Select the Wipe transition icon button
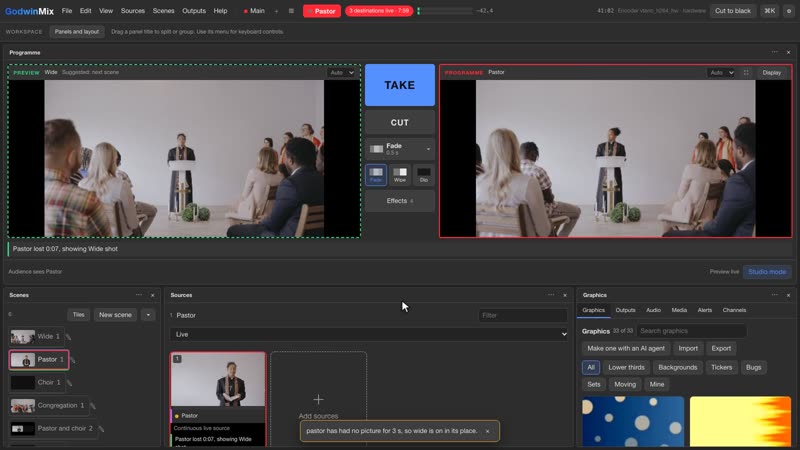The image size is (800, 450). [400, 175]
